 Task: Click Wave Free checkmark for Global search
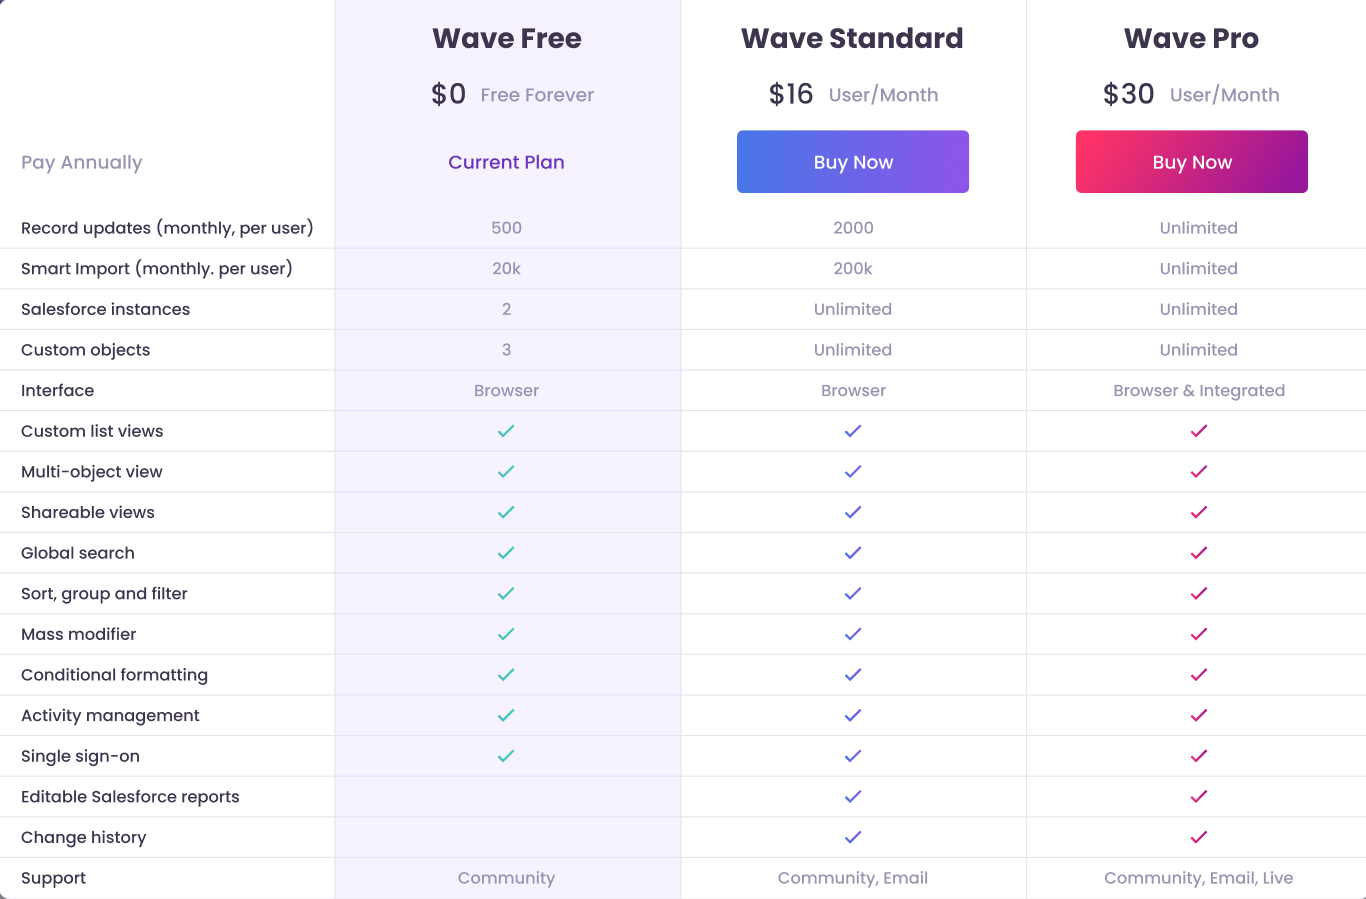(506, 553)
